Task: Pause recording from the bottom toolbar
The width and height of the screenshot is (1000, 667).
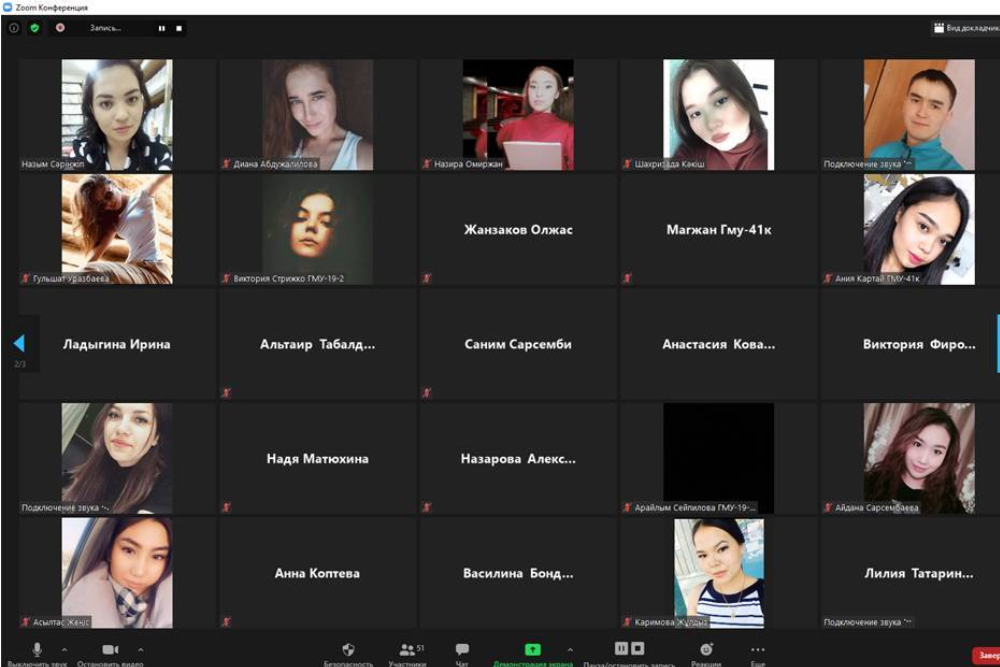Action: click(621, 649)
